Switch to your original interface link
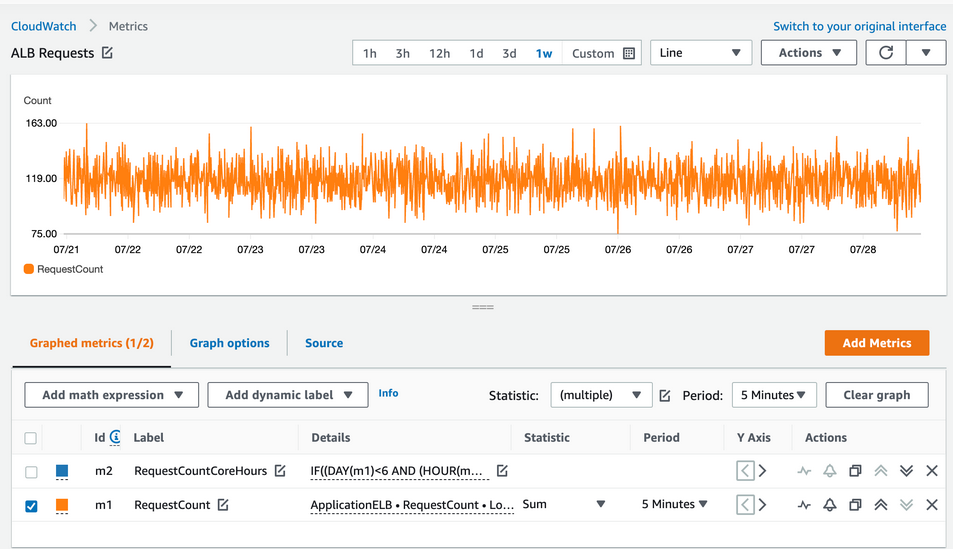This screenshot has height=552, width=953. (859, 26)
